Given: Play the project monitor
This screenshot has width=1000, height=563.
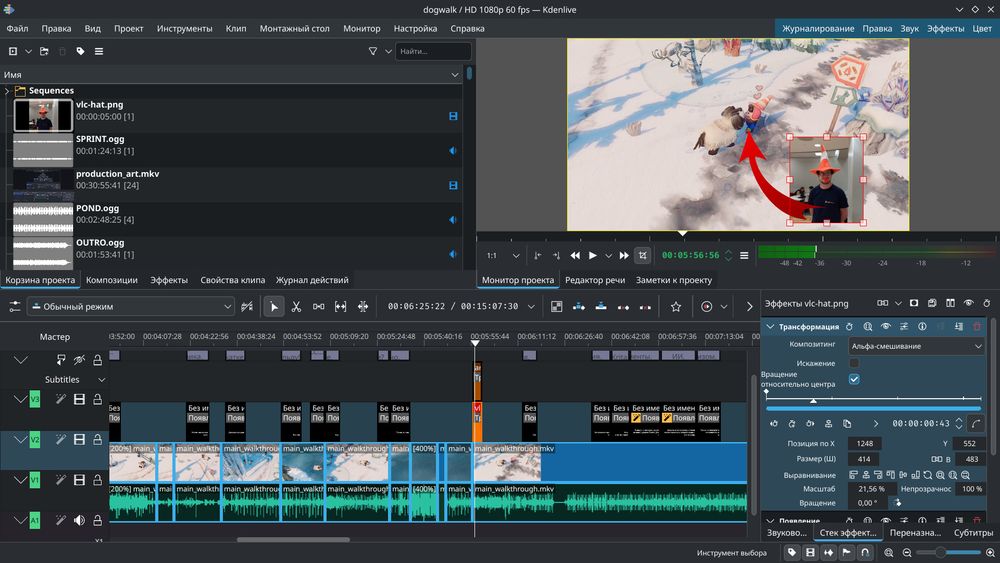Looking at the screenshot, I should (593, 255).
